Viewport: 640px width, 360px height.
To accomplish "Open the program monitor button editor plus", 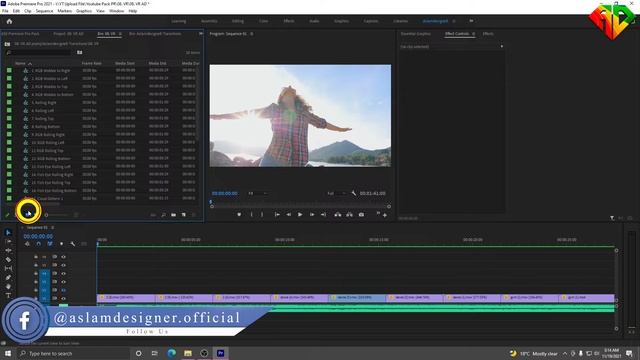I will pyautogui.click(x=384, y=215).
